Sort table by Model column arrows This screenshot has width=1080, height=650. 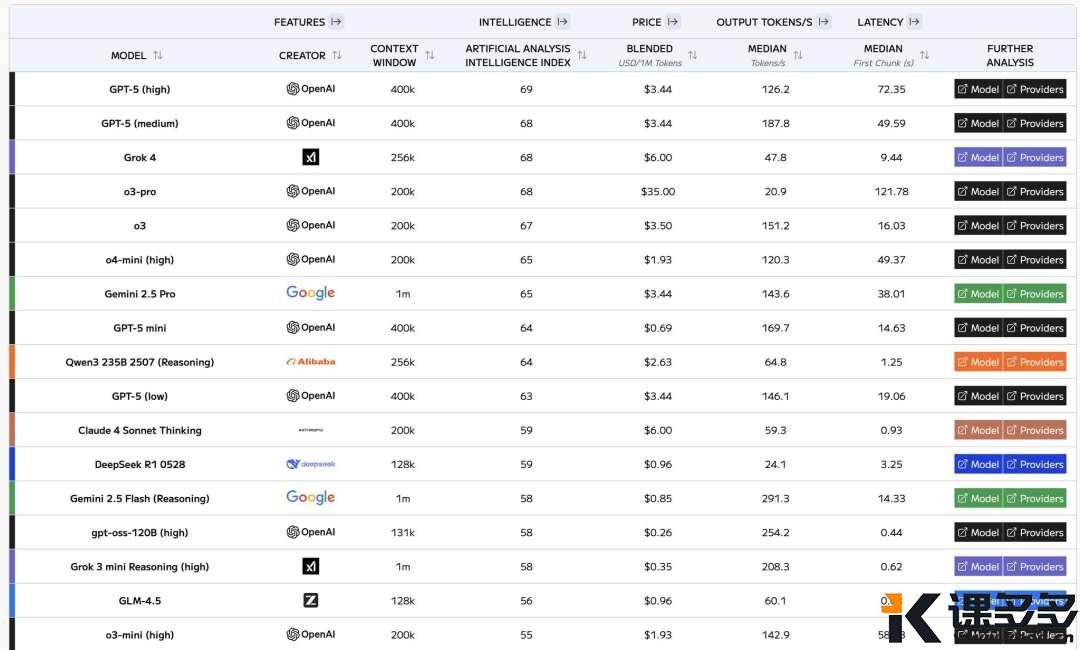coord(158,55)
